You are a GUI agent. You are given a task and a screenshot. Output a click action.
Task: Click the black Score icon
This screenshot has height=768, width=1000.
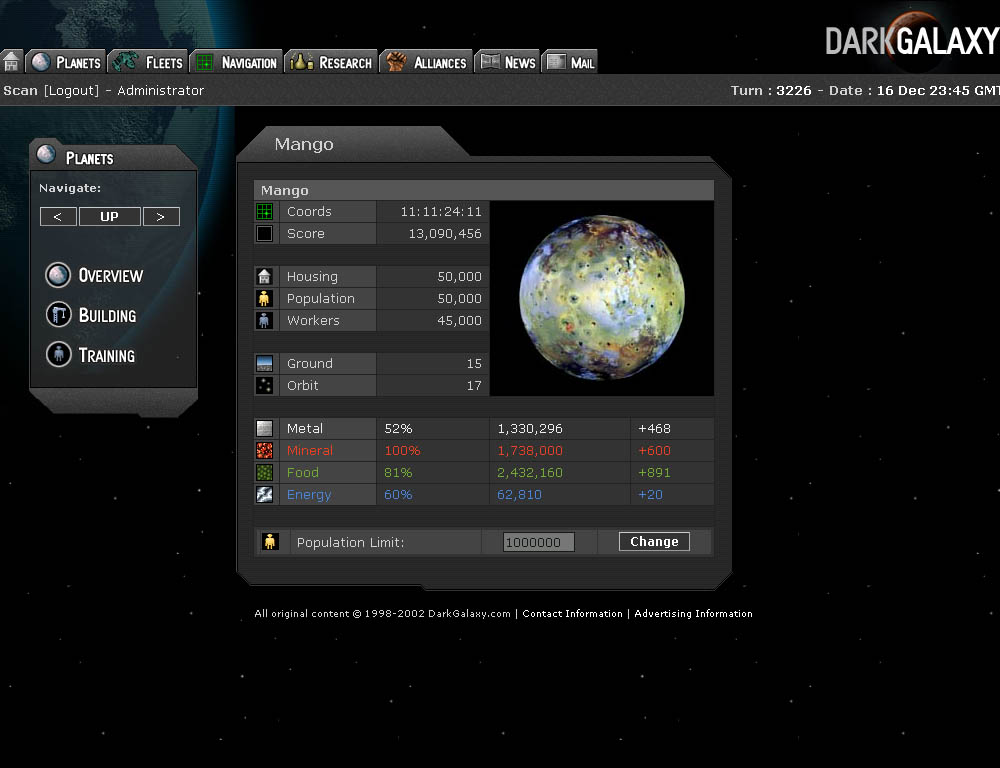click(264, 233)
